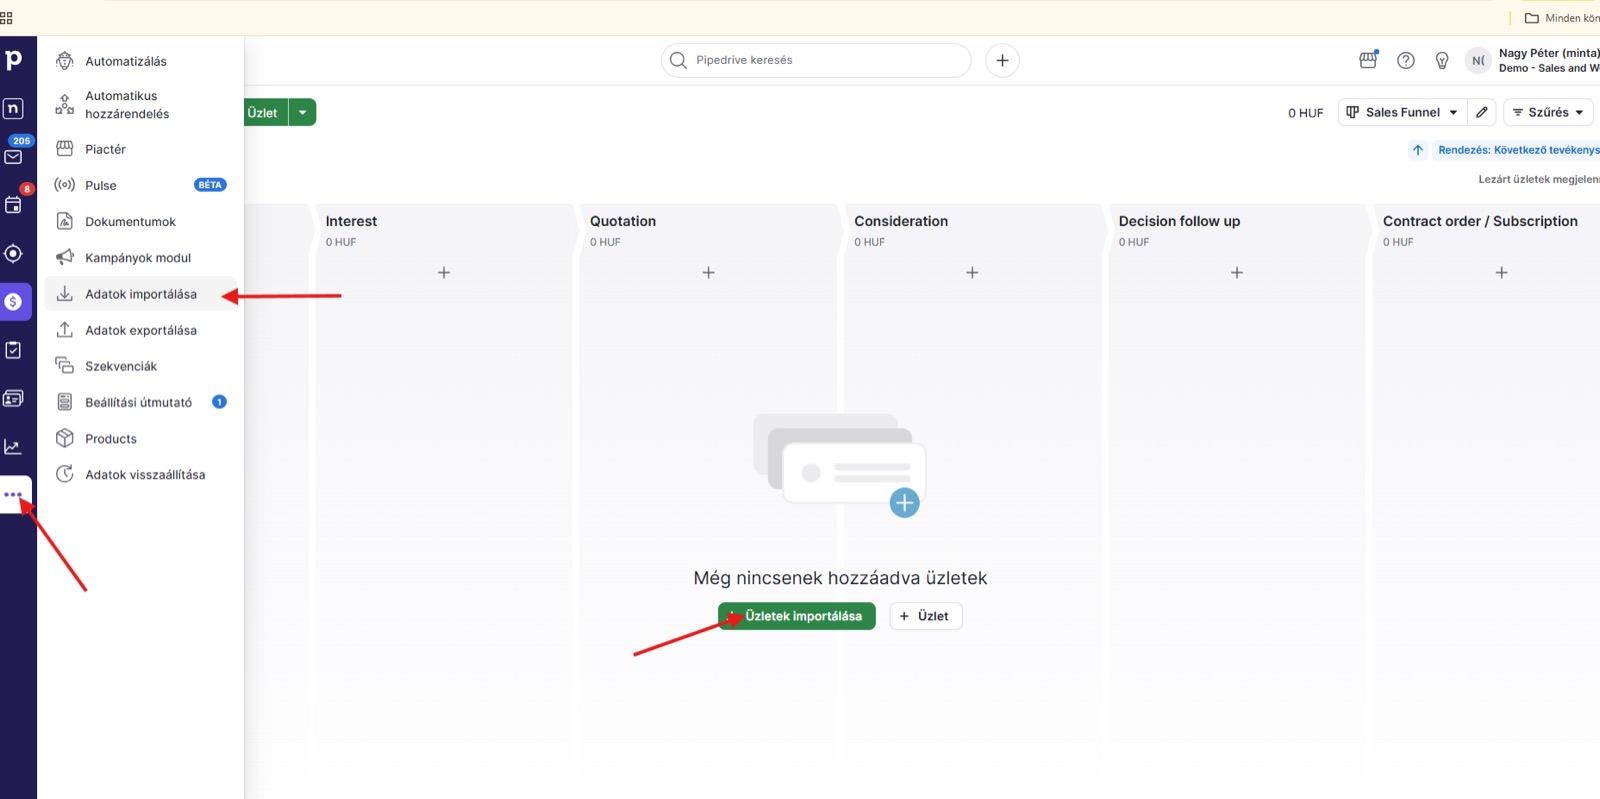
Task: Focus the Pipedrive keresés search field
Action: (x=816, y=60)
